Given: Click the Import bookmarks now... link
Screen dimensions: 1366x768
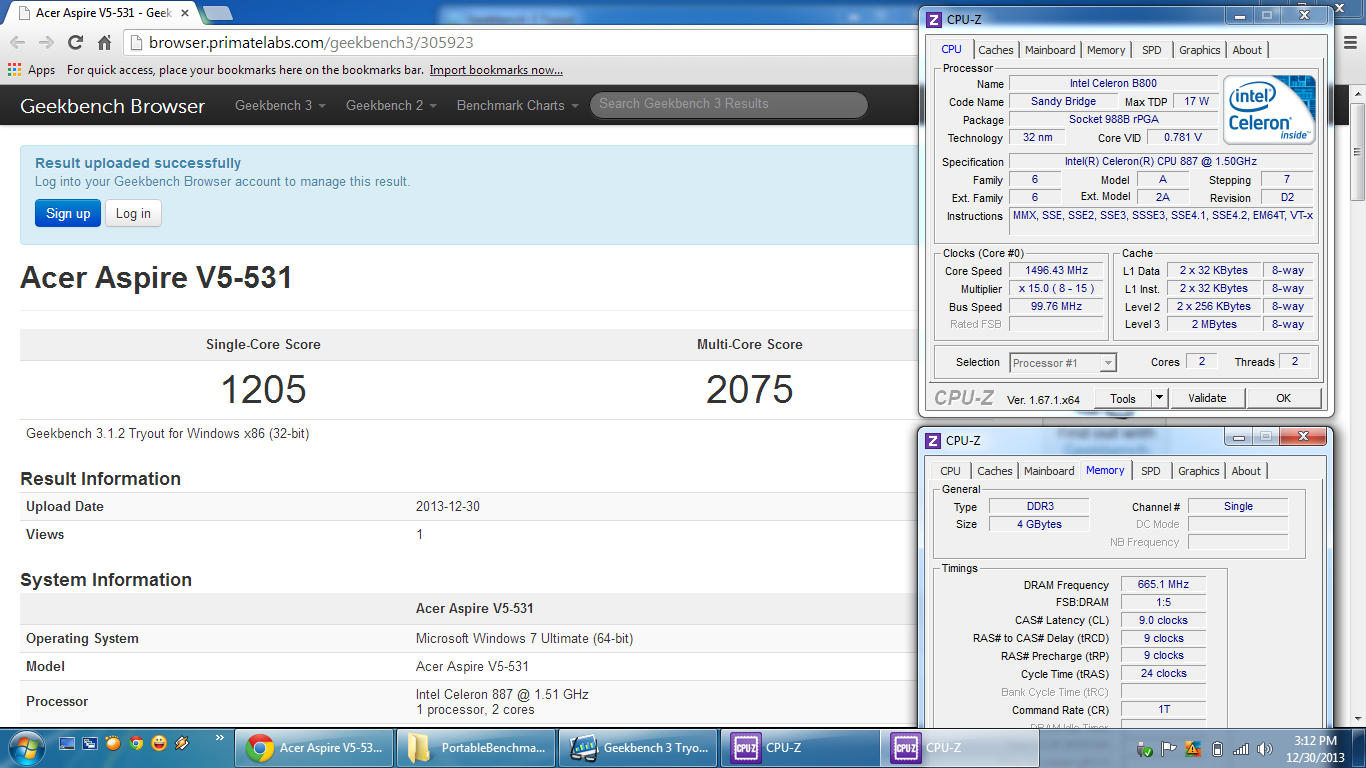Looking at the screenshot, I should (x=496, y=70).
